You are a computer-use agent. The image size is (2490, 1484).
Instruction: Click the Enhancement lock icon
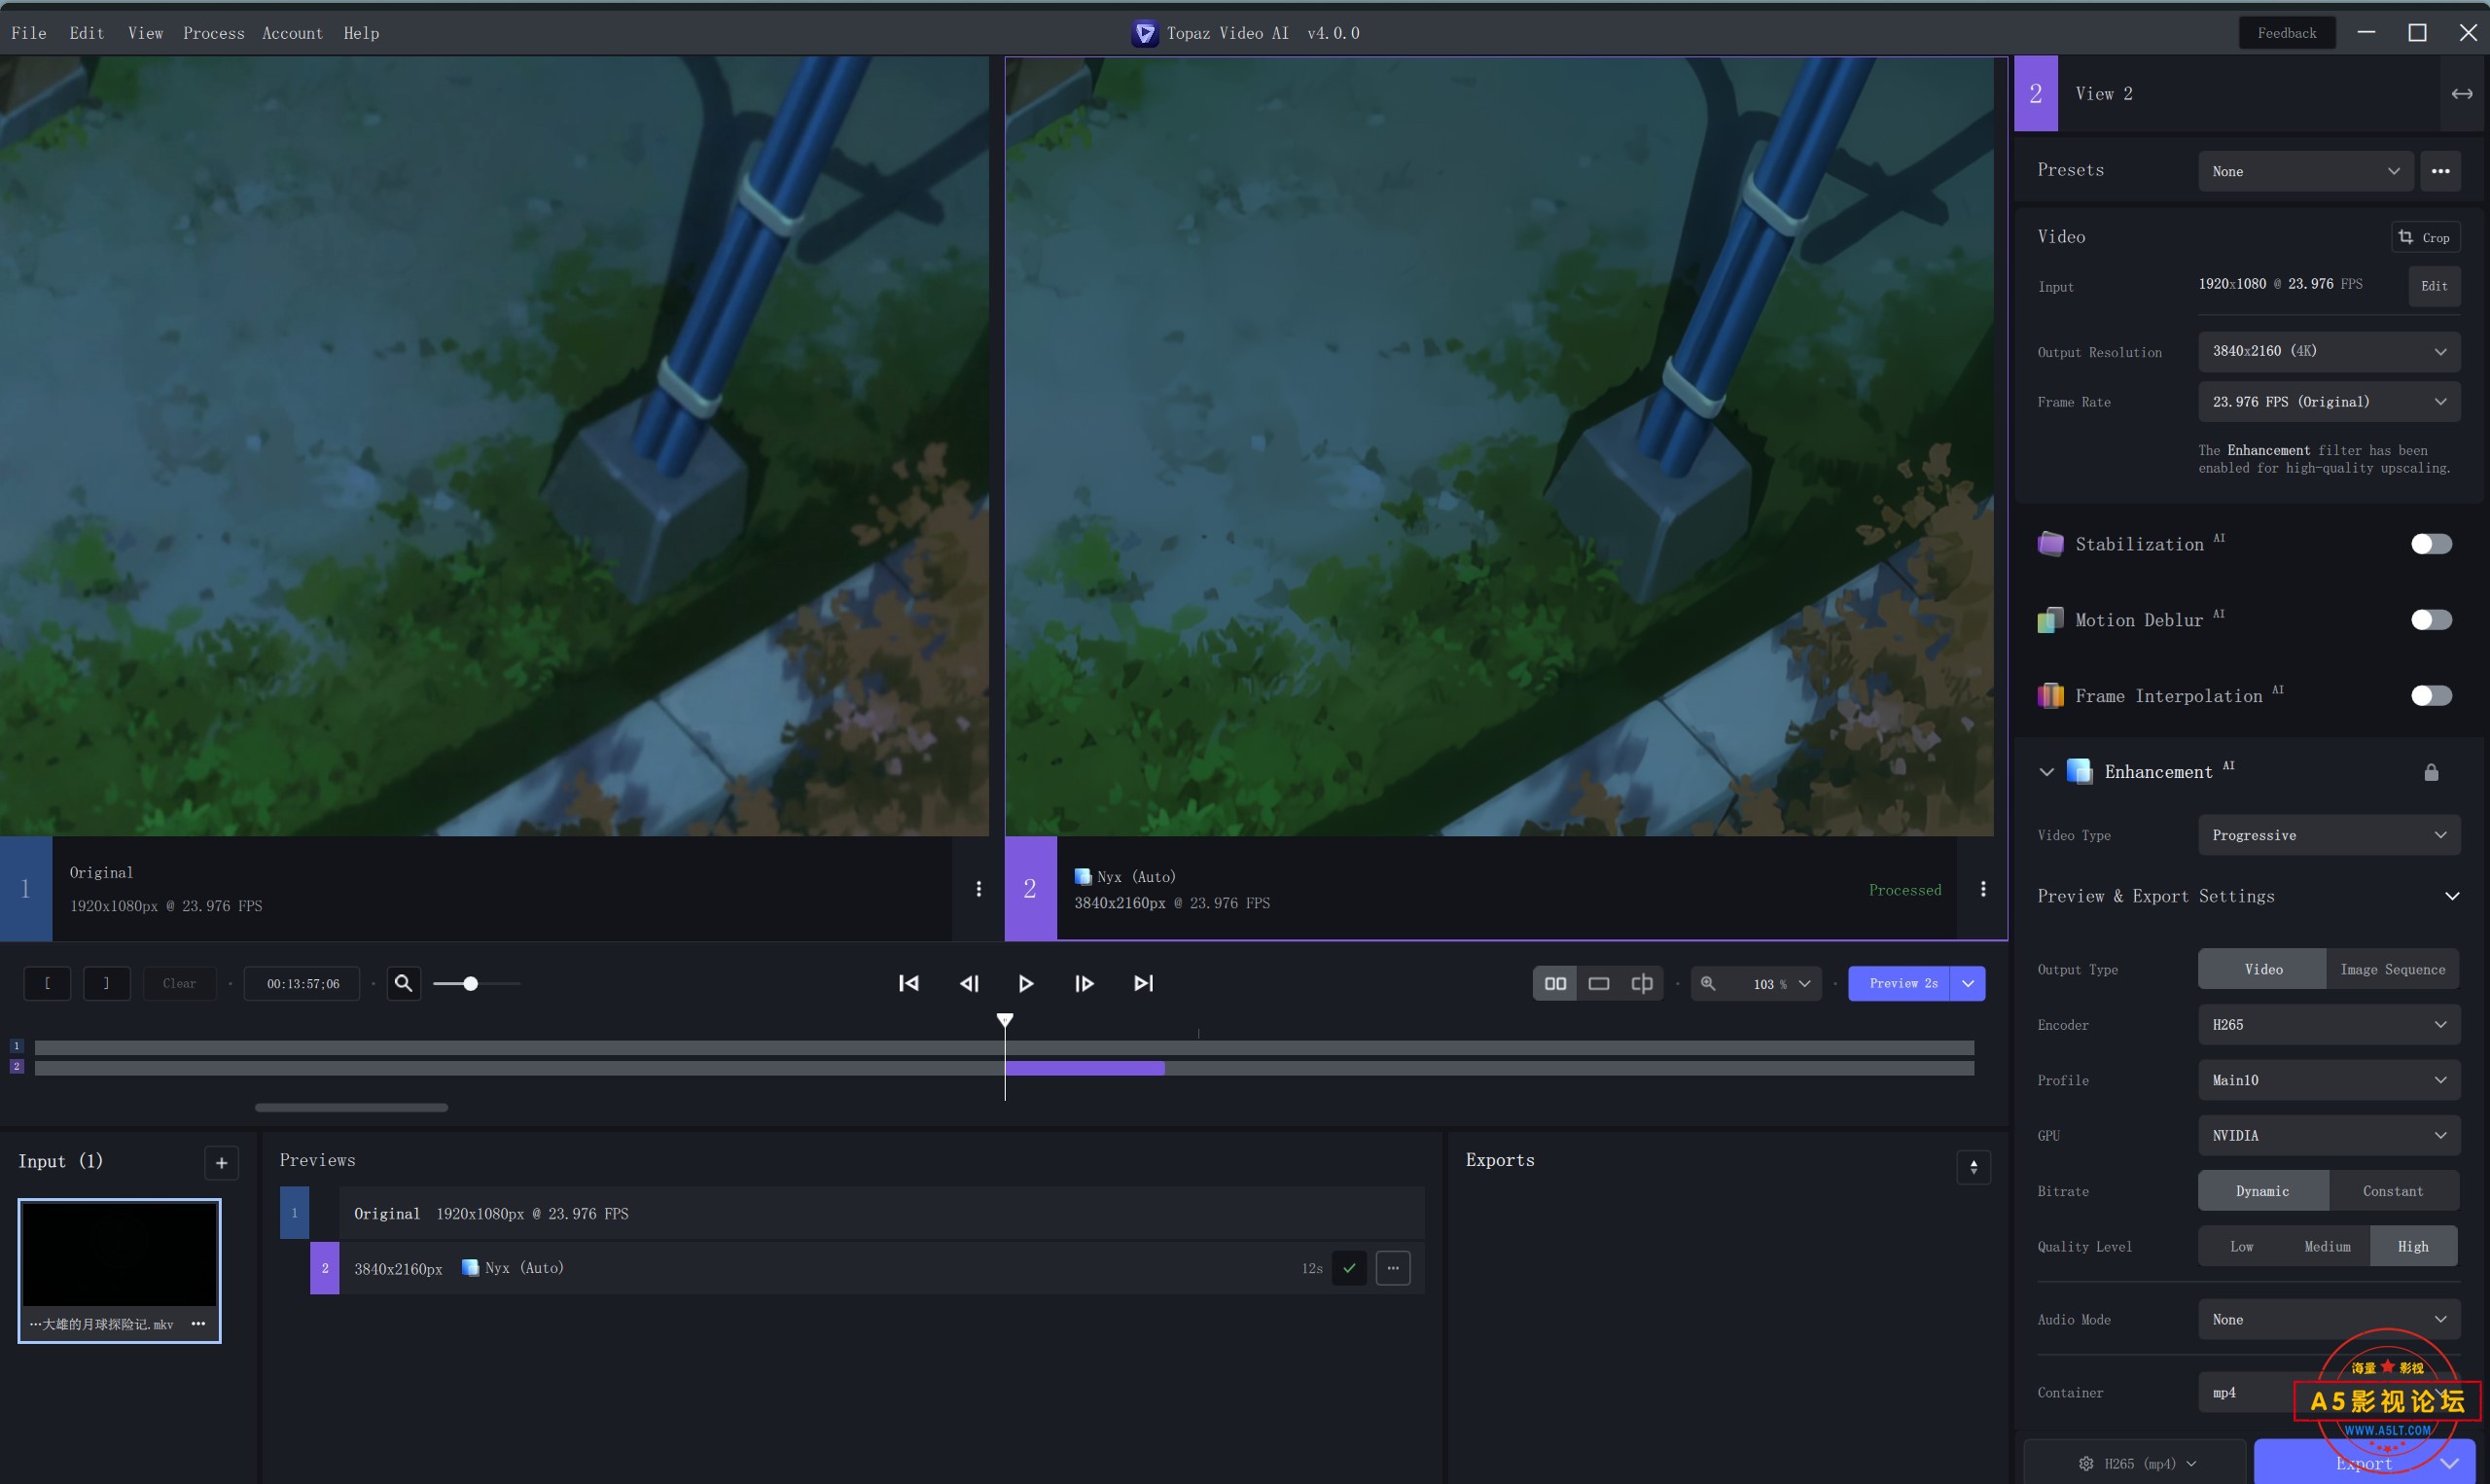coord(2431,771)
